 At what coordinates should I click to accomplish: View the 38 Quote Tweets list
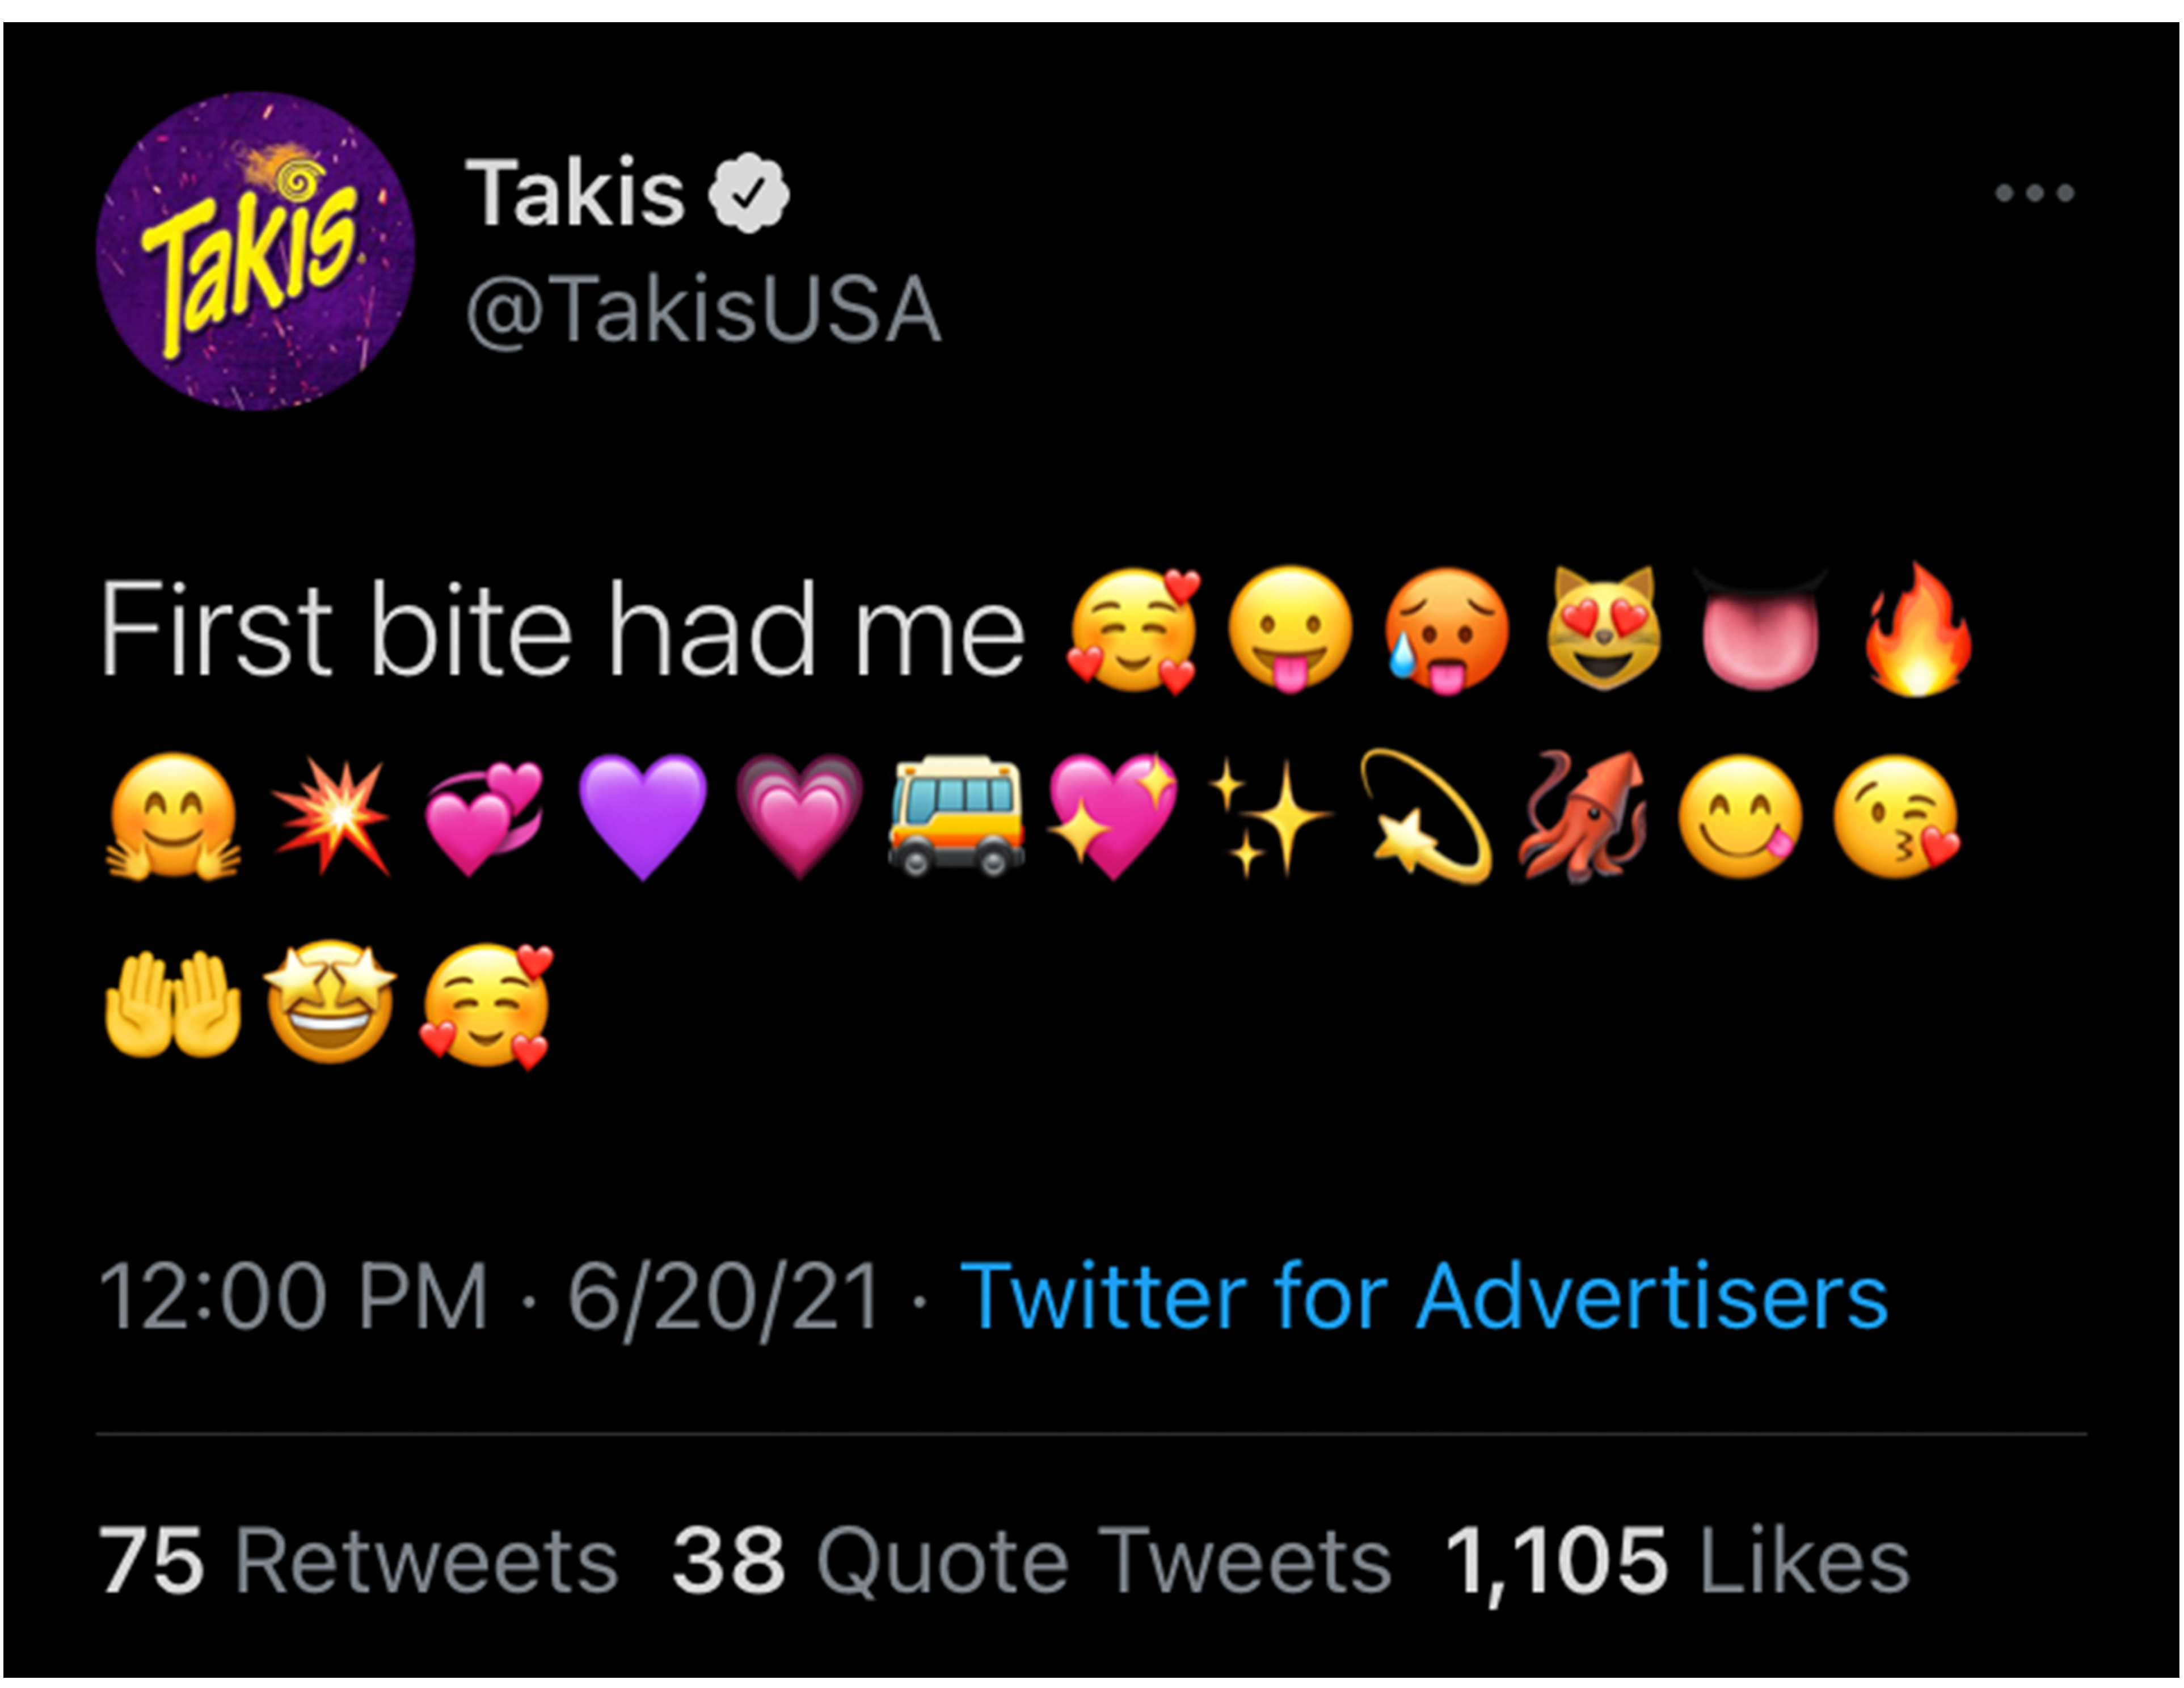coord(1031,1560)
